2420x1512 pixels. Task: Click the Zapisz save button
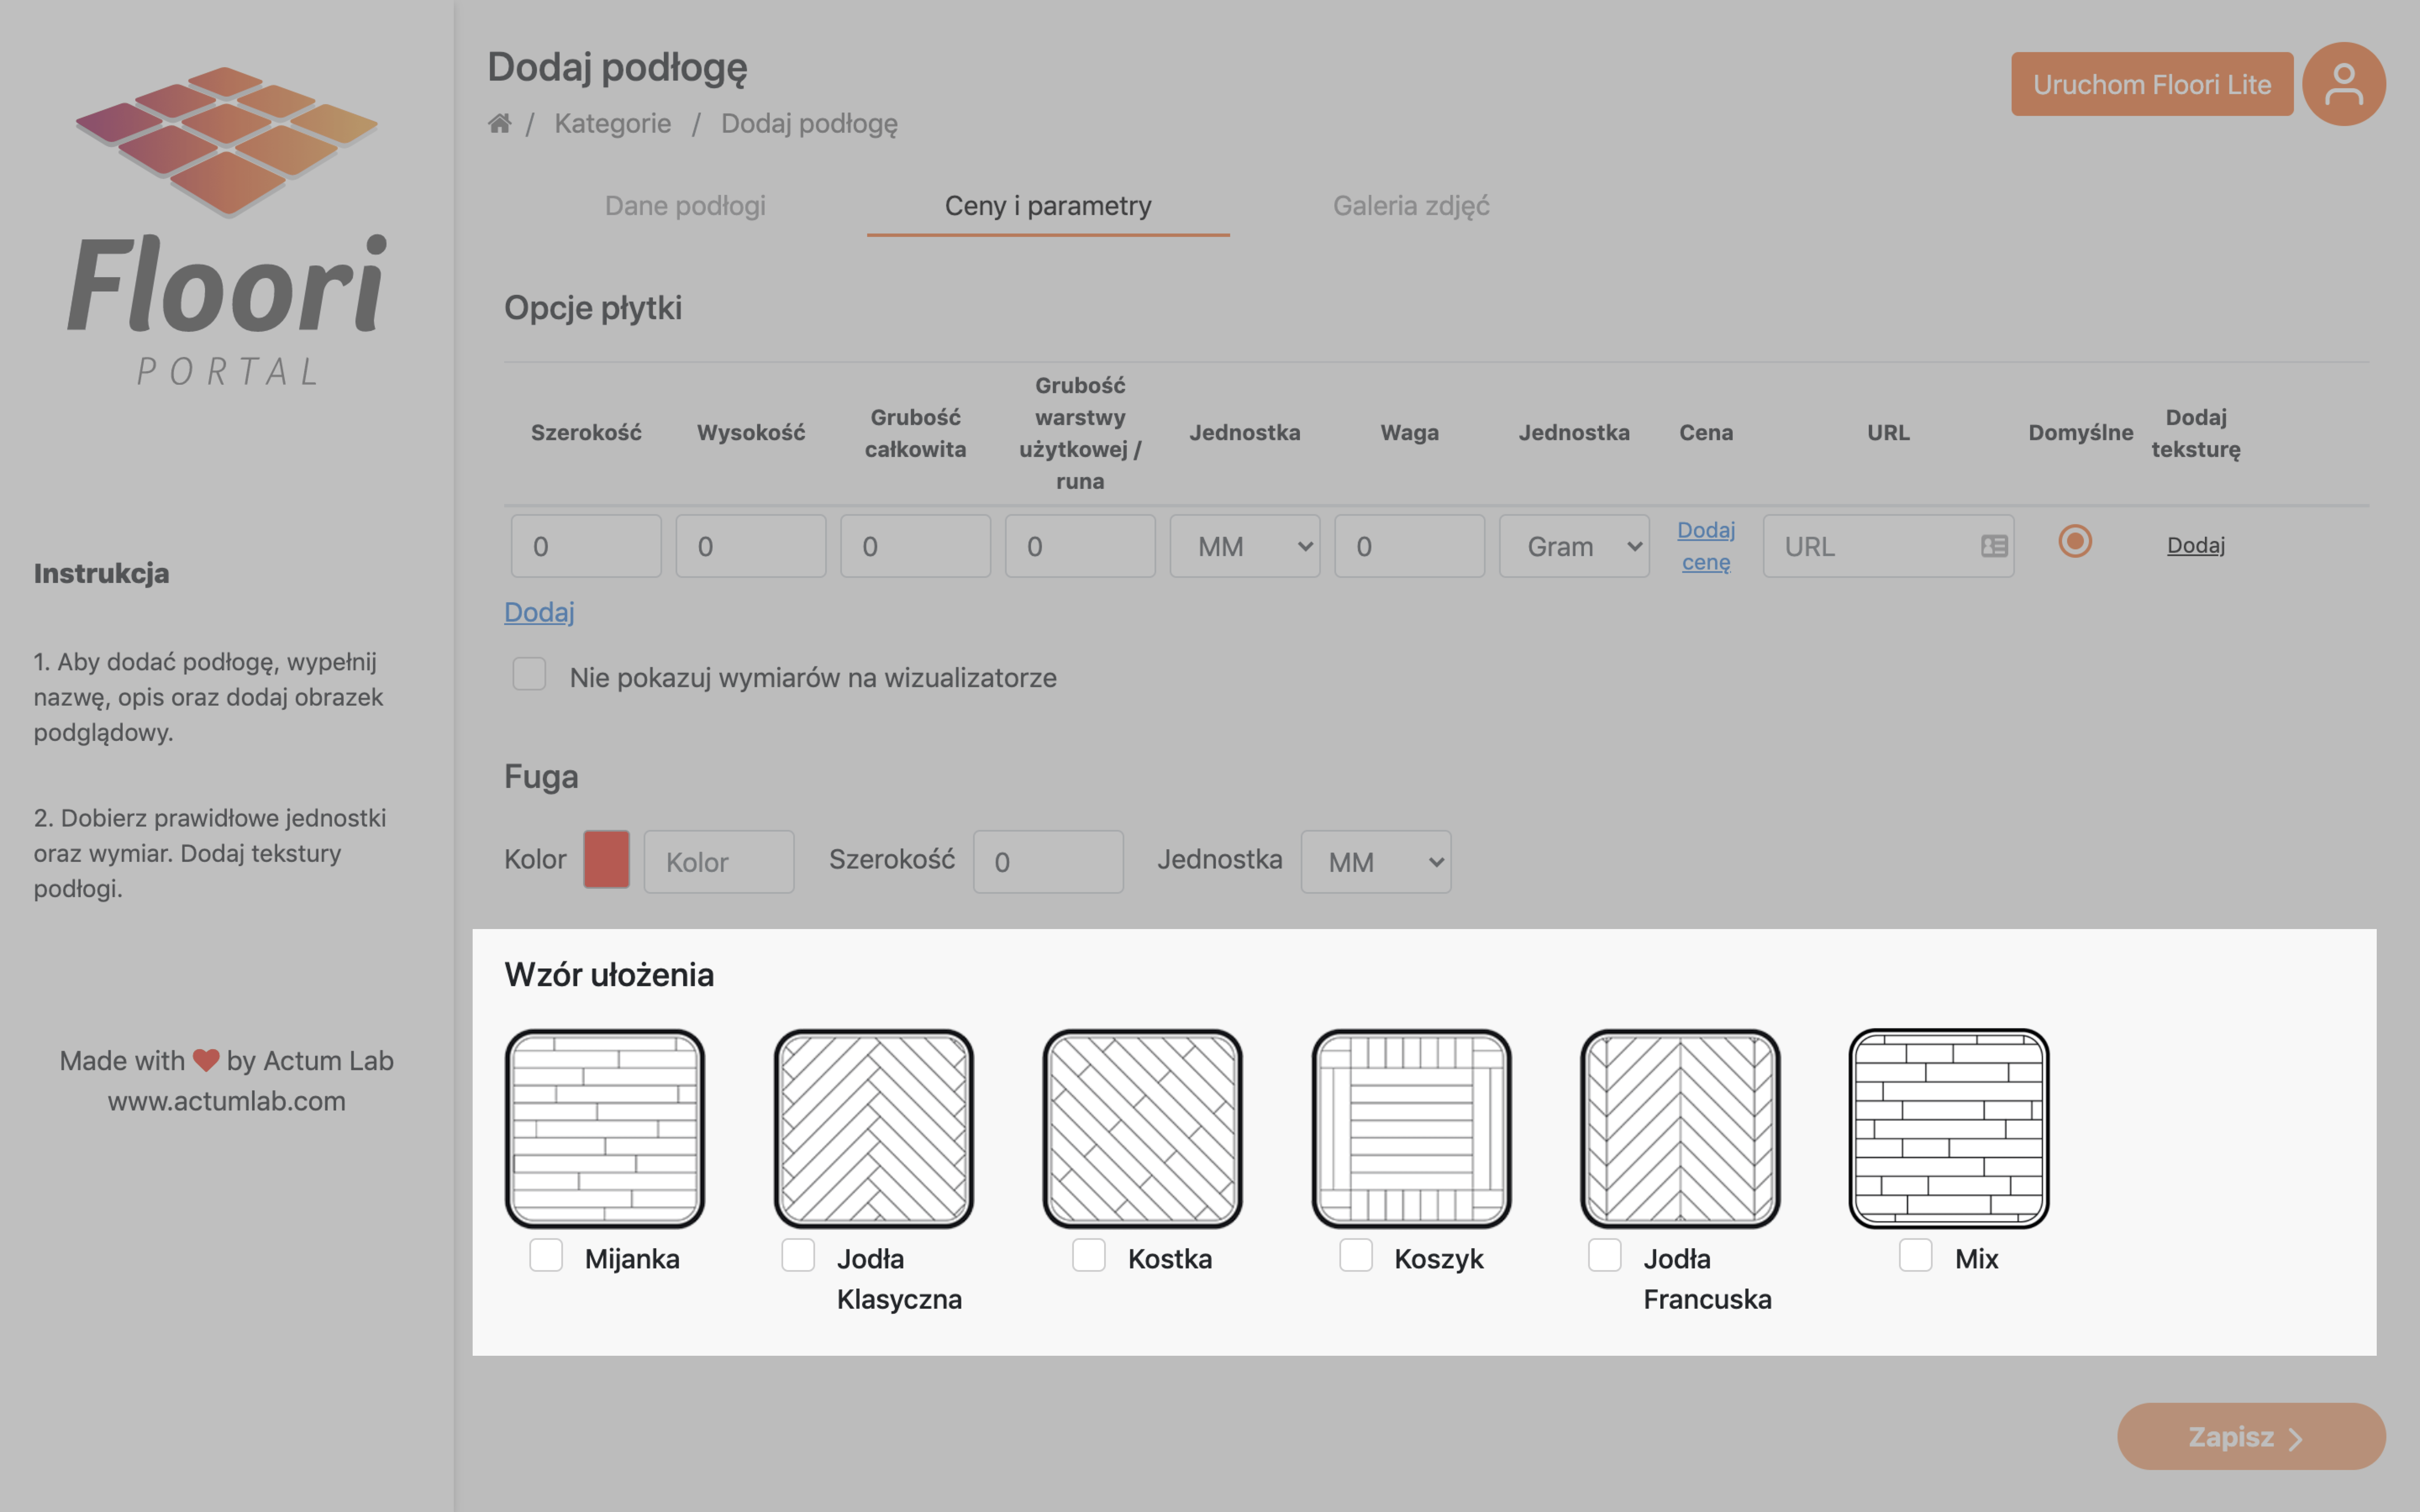point(2251,1436)
